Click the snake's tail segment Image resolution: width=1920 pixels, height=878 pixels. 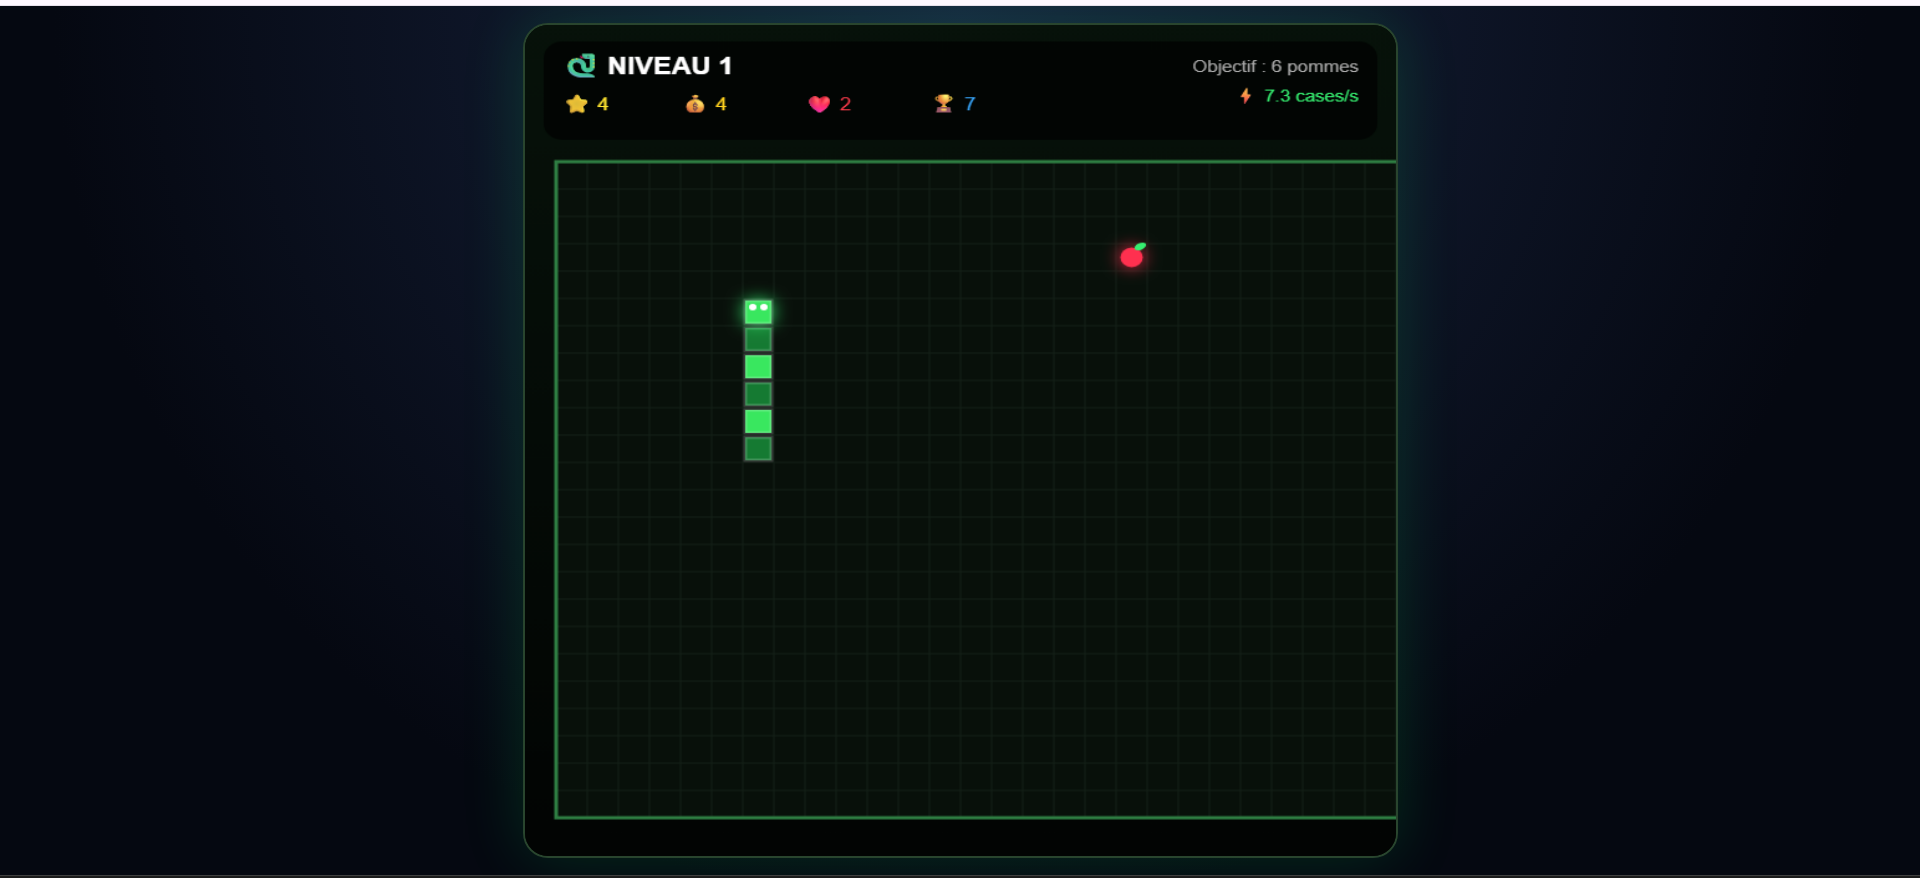pyautogui.click(x=758, y=449)
